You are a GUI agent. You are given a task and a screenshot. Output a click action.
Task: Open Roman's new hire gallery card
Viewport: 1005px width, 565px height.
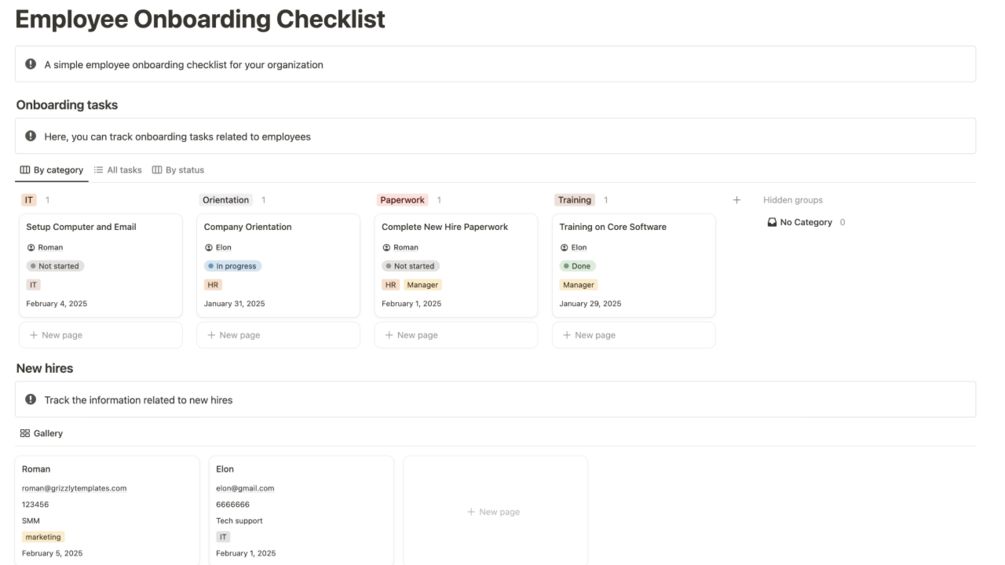[x=107, y=469]
